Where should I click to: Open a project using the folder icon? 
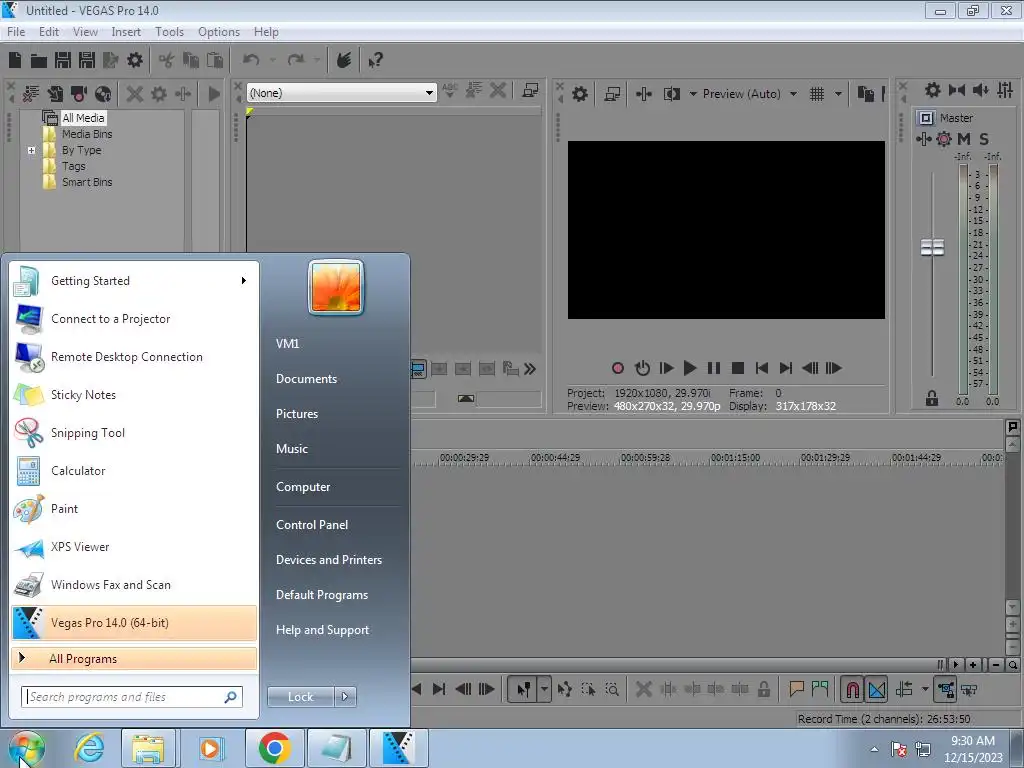(39, 61)
